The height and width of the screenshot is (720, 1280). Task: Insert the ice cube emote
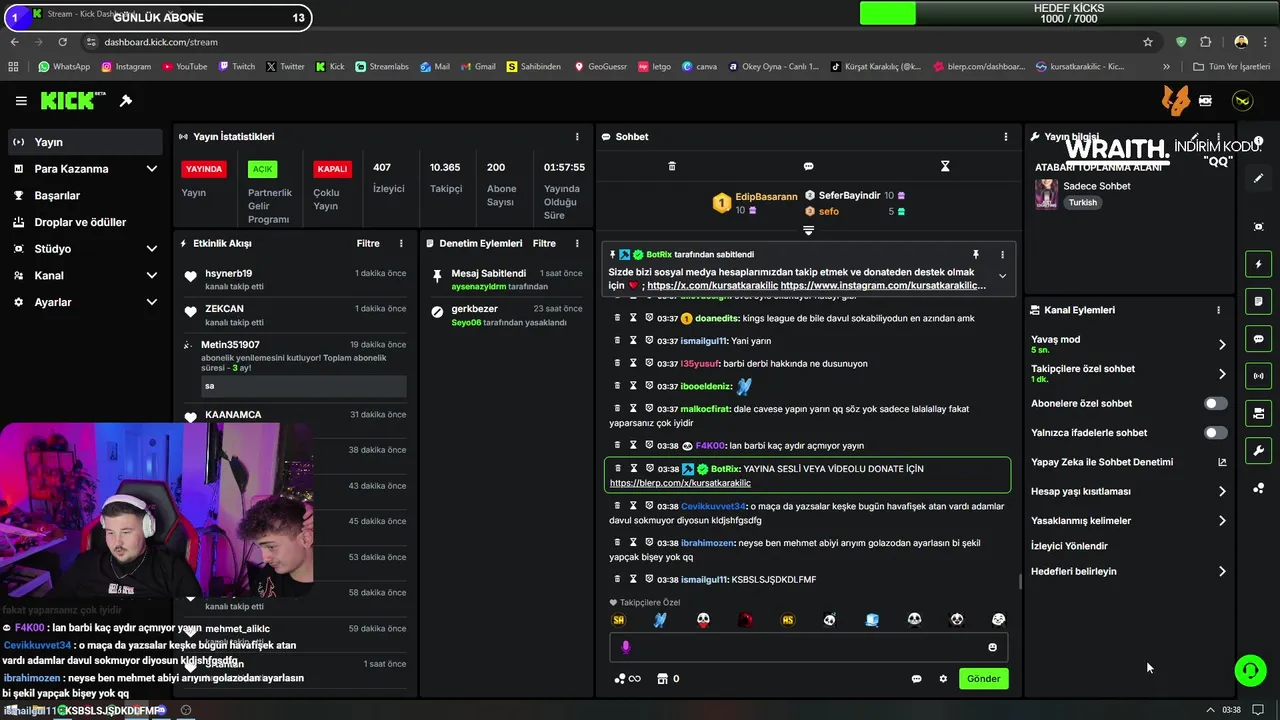point(872,620)
